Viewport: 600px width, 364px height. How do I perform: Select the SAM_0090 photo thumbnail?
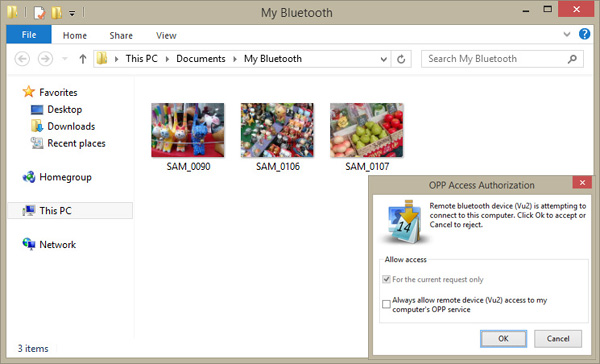[x=188, y=130]
